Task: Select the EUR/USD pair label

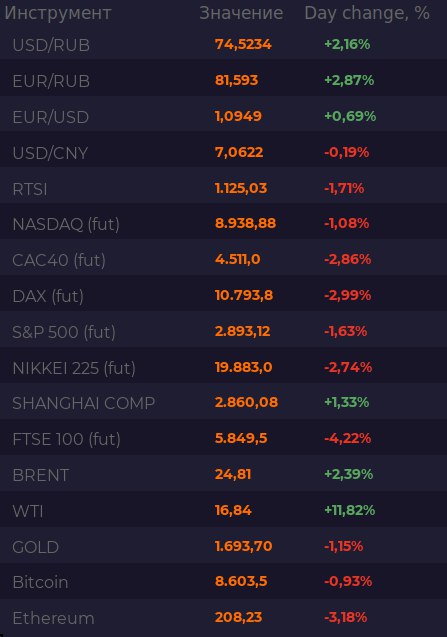Action: coord(51,117)
